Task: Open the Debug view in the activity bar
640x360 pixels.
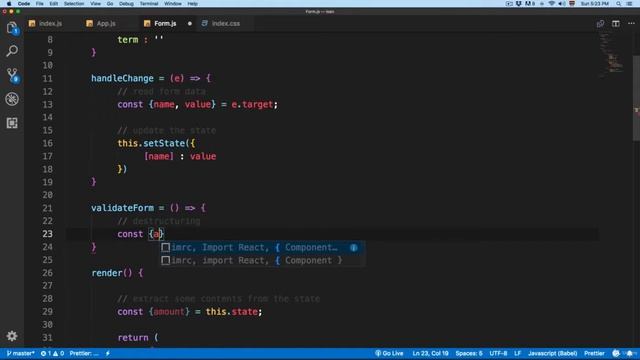Action: 12,99
